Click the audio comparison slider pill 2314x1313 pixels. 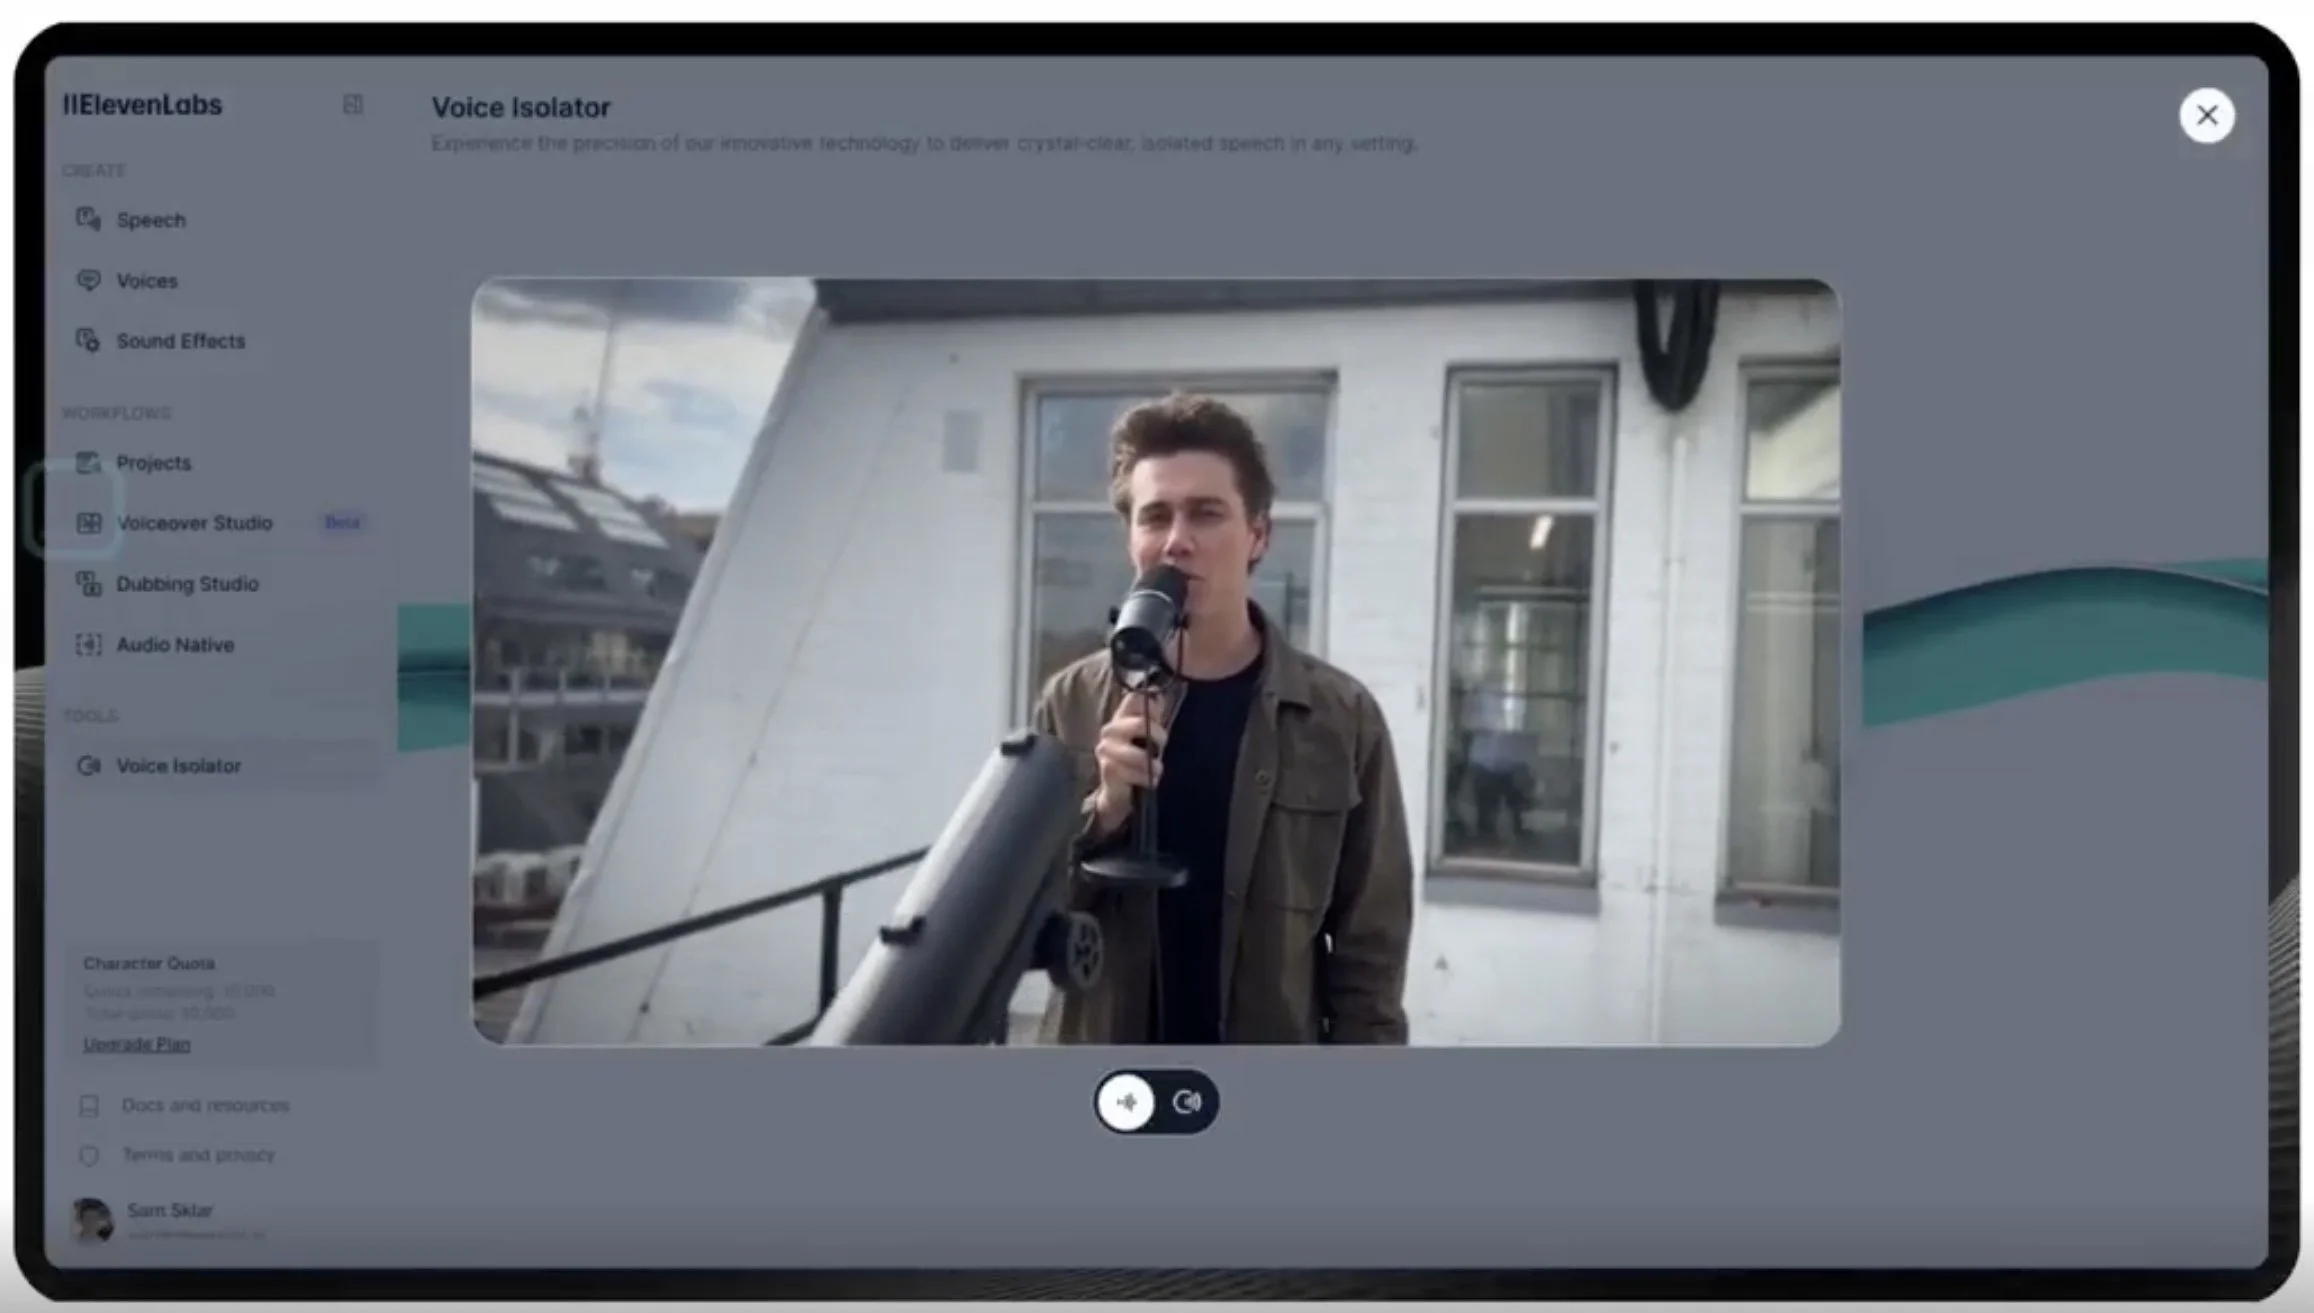1156,1101
